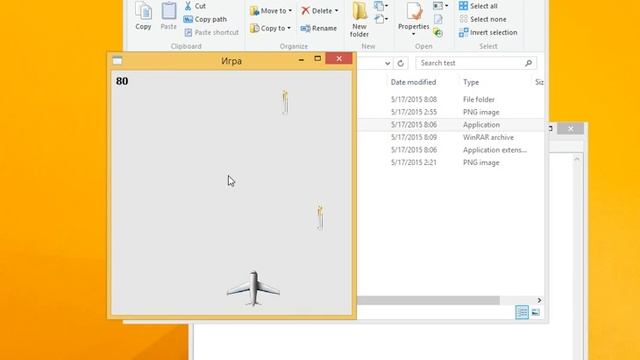The image size is (640, 360).
Task: Open the address bar history chevron
Action: tap(387, 63)
